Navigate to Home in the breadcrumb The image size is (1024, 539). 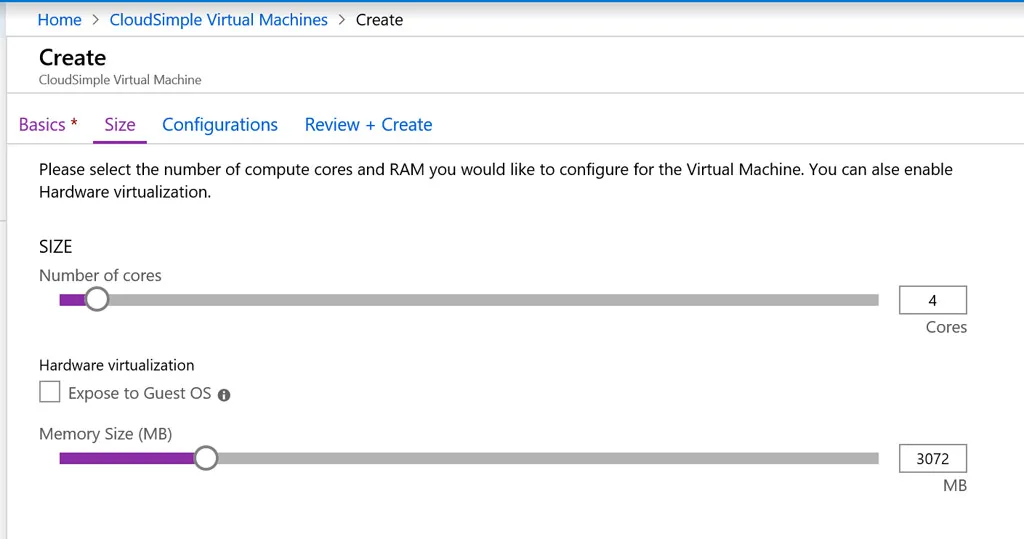click(59, 20)
